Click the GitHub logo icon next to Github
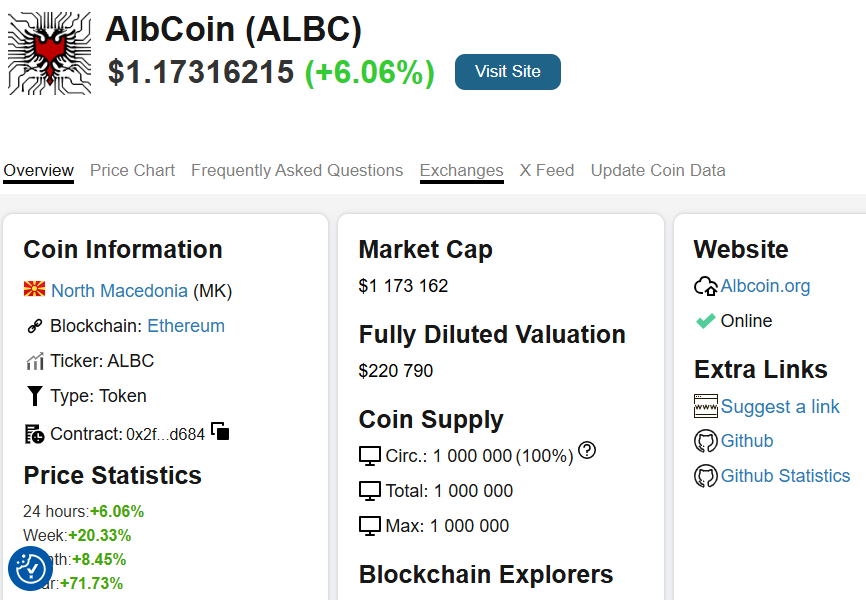Viewport: 866px width, 600px height. click(x=705, y=441)
